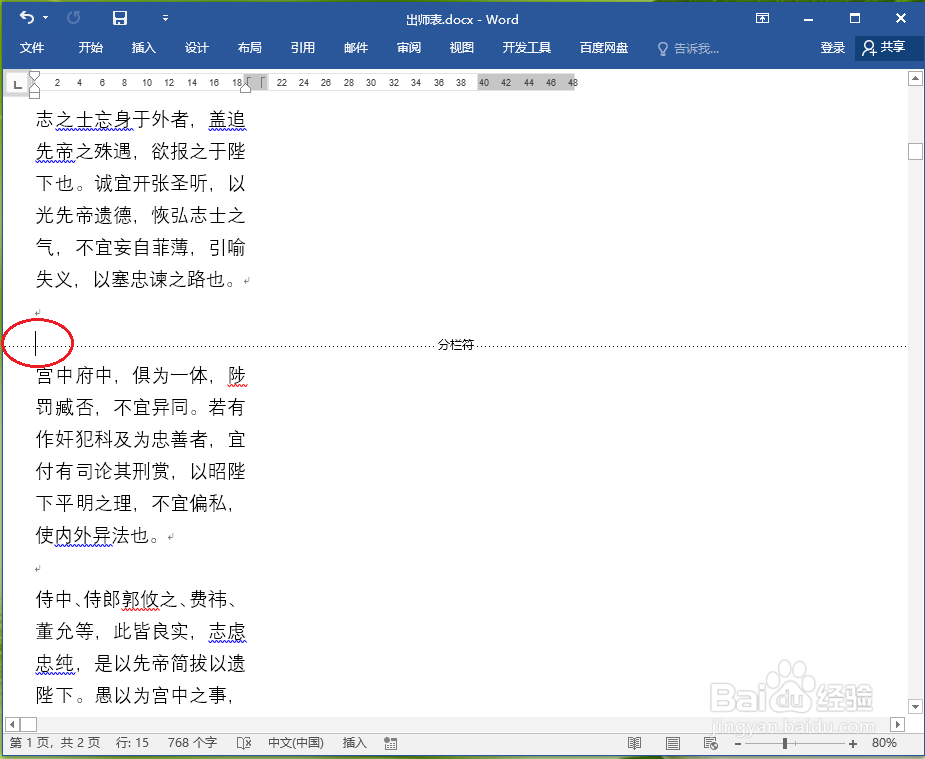Toggle overtype mode via 插入 status indicator
The height and width of the screenshot is (759, 925).
pos(354,743)
